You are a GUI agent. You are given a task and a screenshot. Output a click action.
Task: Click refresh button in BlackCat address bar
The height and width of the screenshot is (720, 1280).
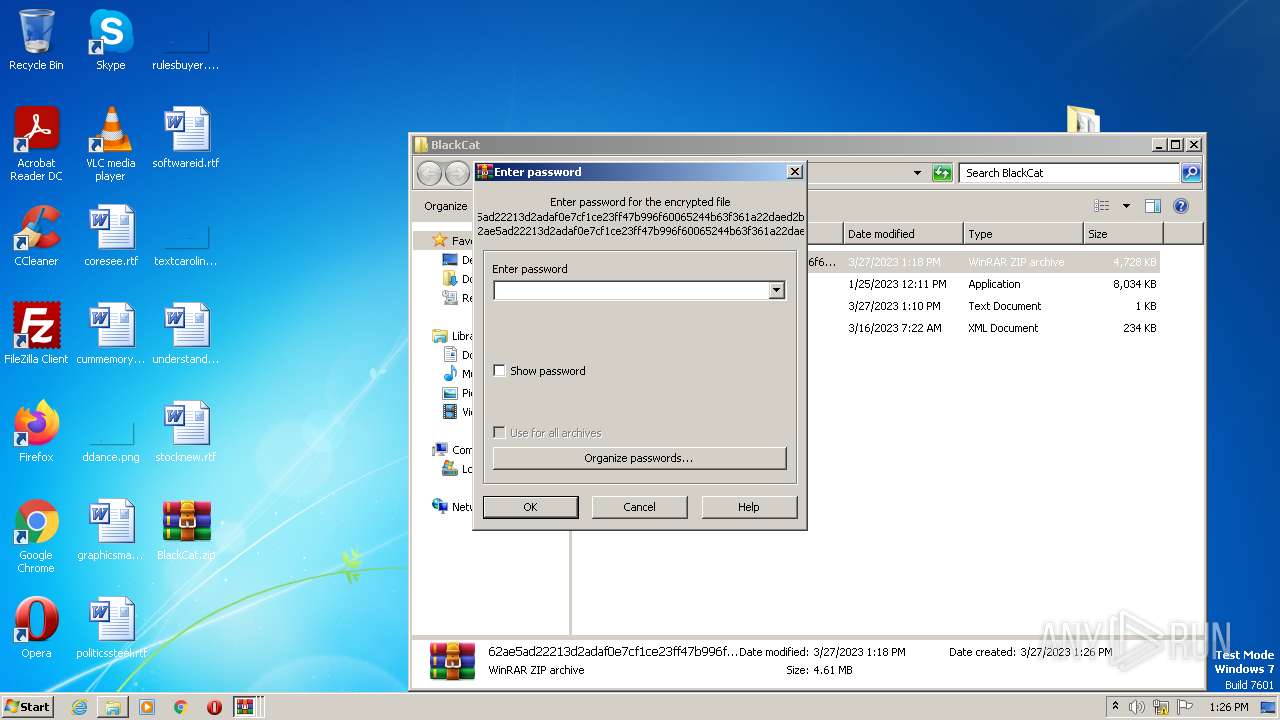(942, 173)
